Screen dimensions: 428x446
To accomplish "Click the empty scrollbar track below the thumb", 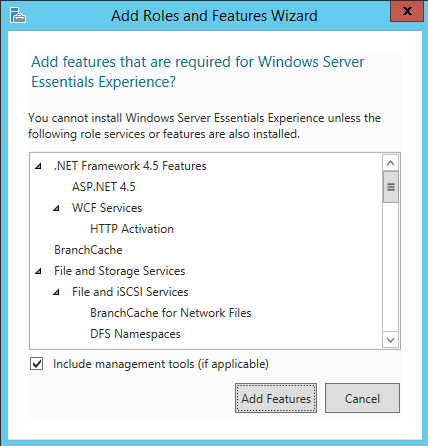I will 391,267.
